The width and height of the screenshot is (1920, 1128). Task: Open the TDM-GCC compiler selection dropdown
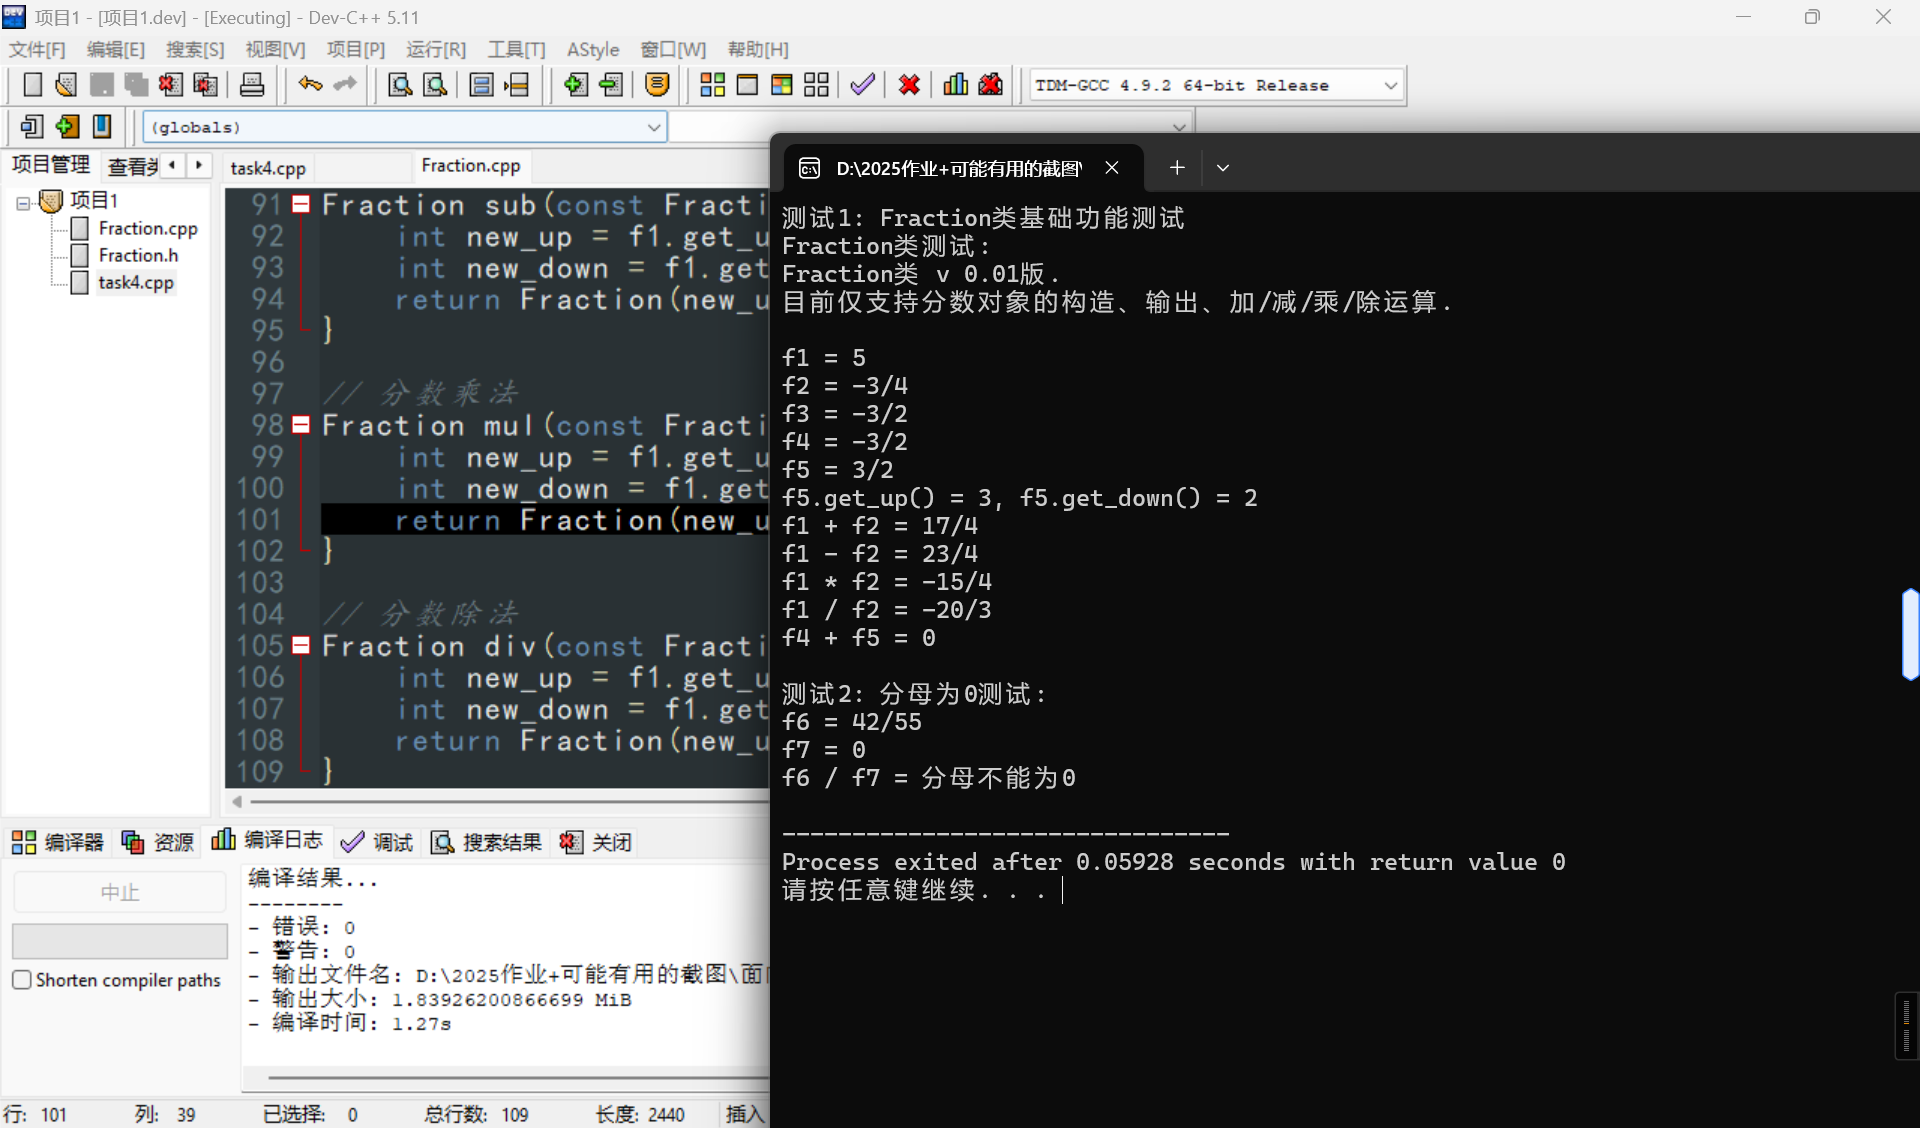click(x=1390, y=86)
